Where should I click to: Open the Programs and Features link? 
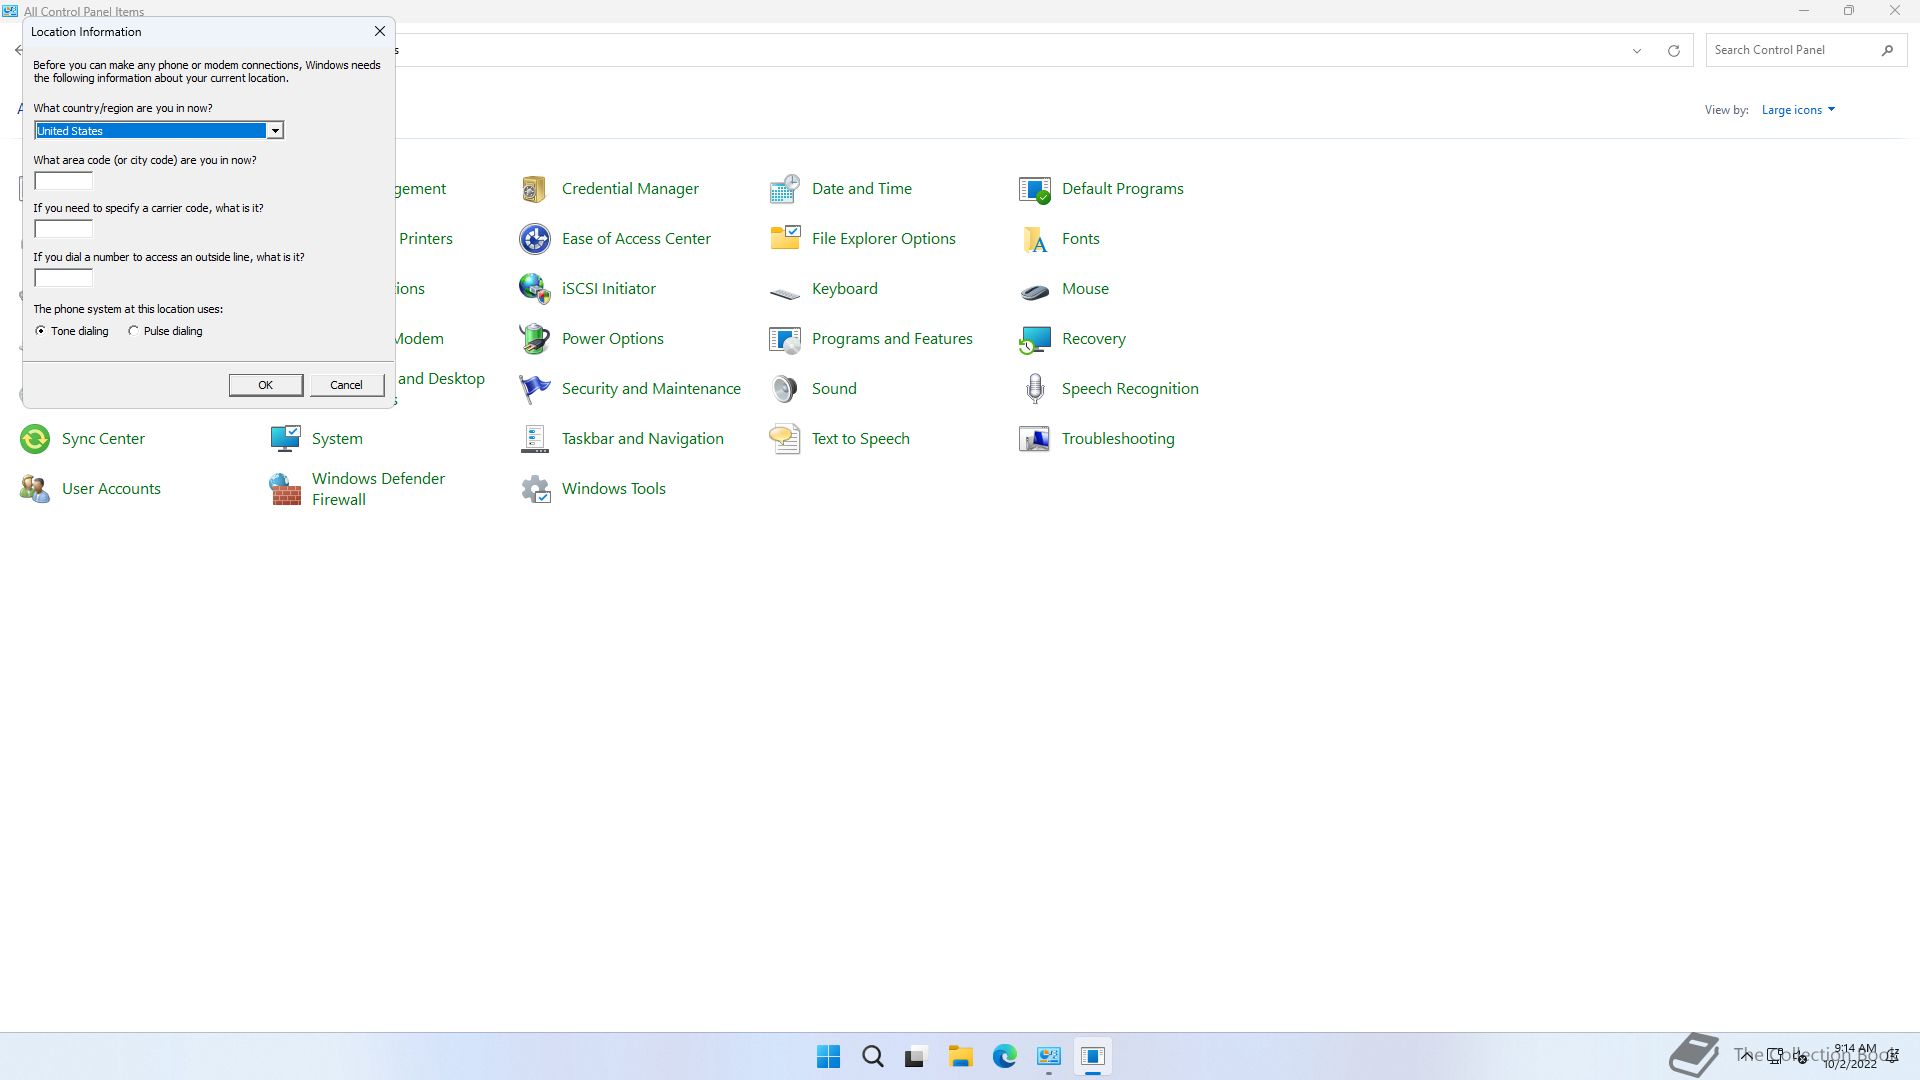pyautogui.click(x=891, y=339)
